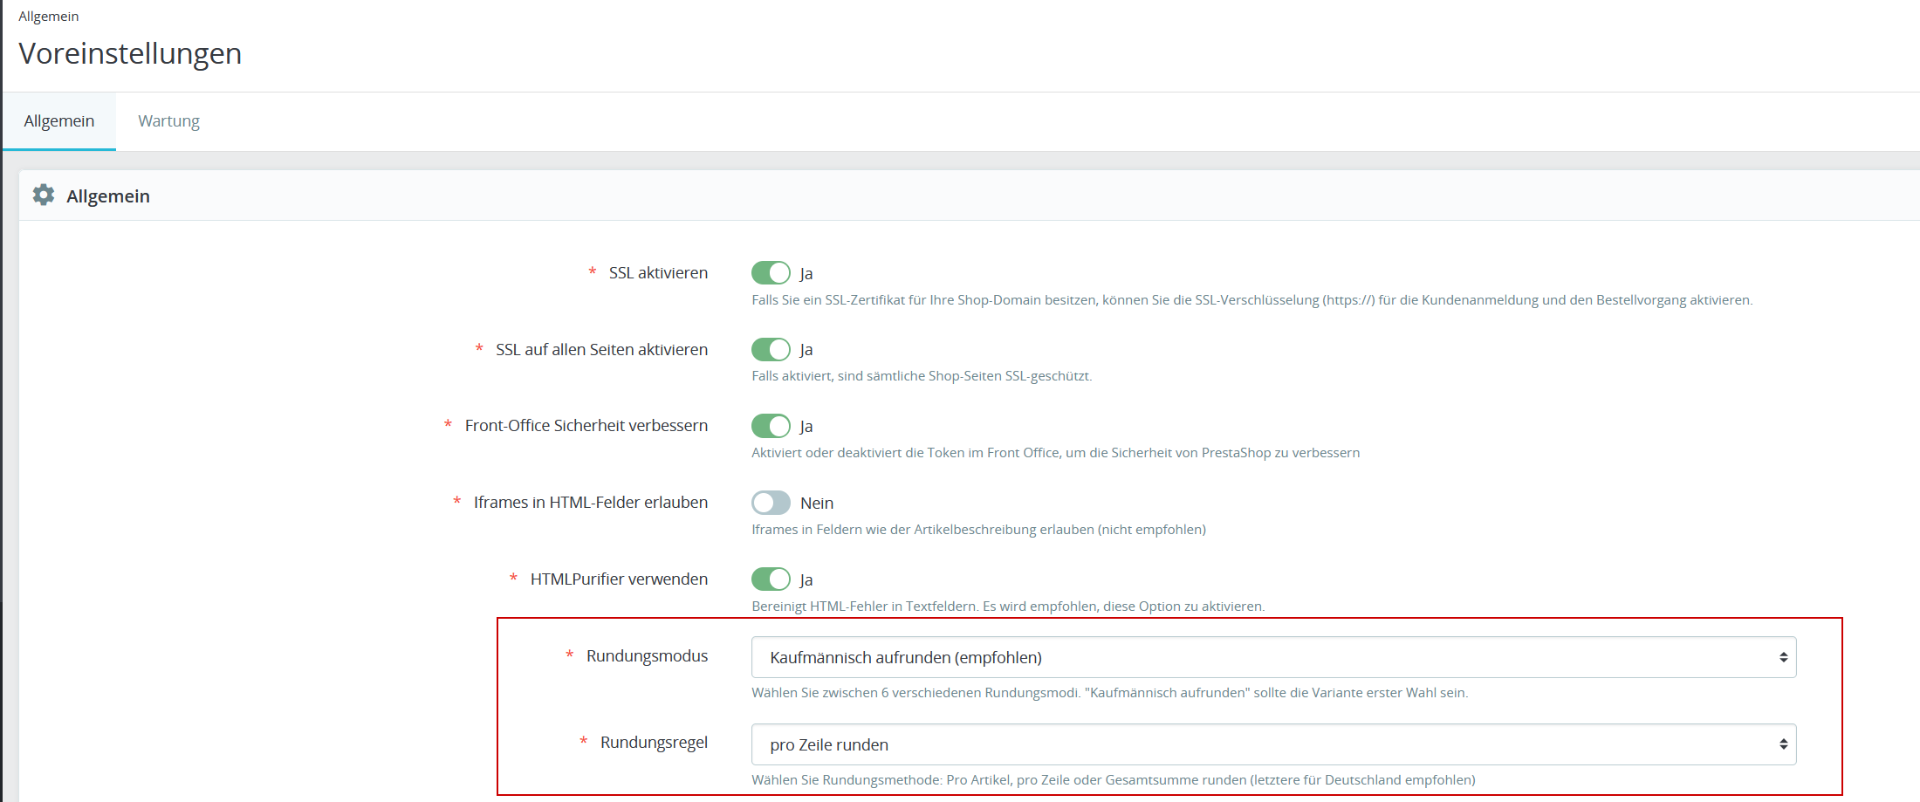
Task: Click the Token im Front Office hint text
Action: 1056,453
